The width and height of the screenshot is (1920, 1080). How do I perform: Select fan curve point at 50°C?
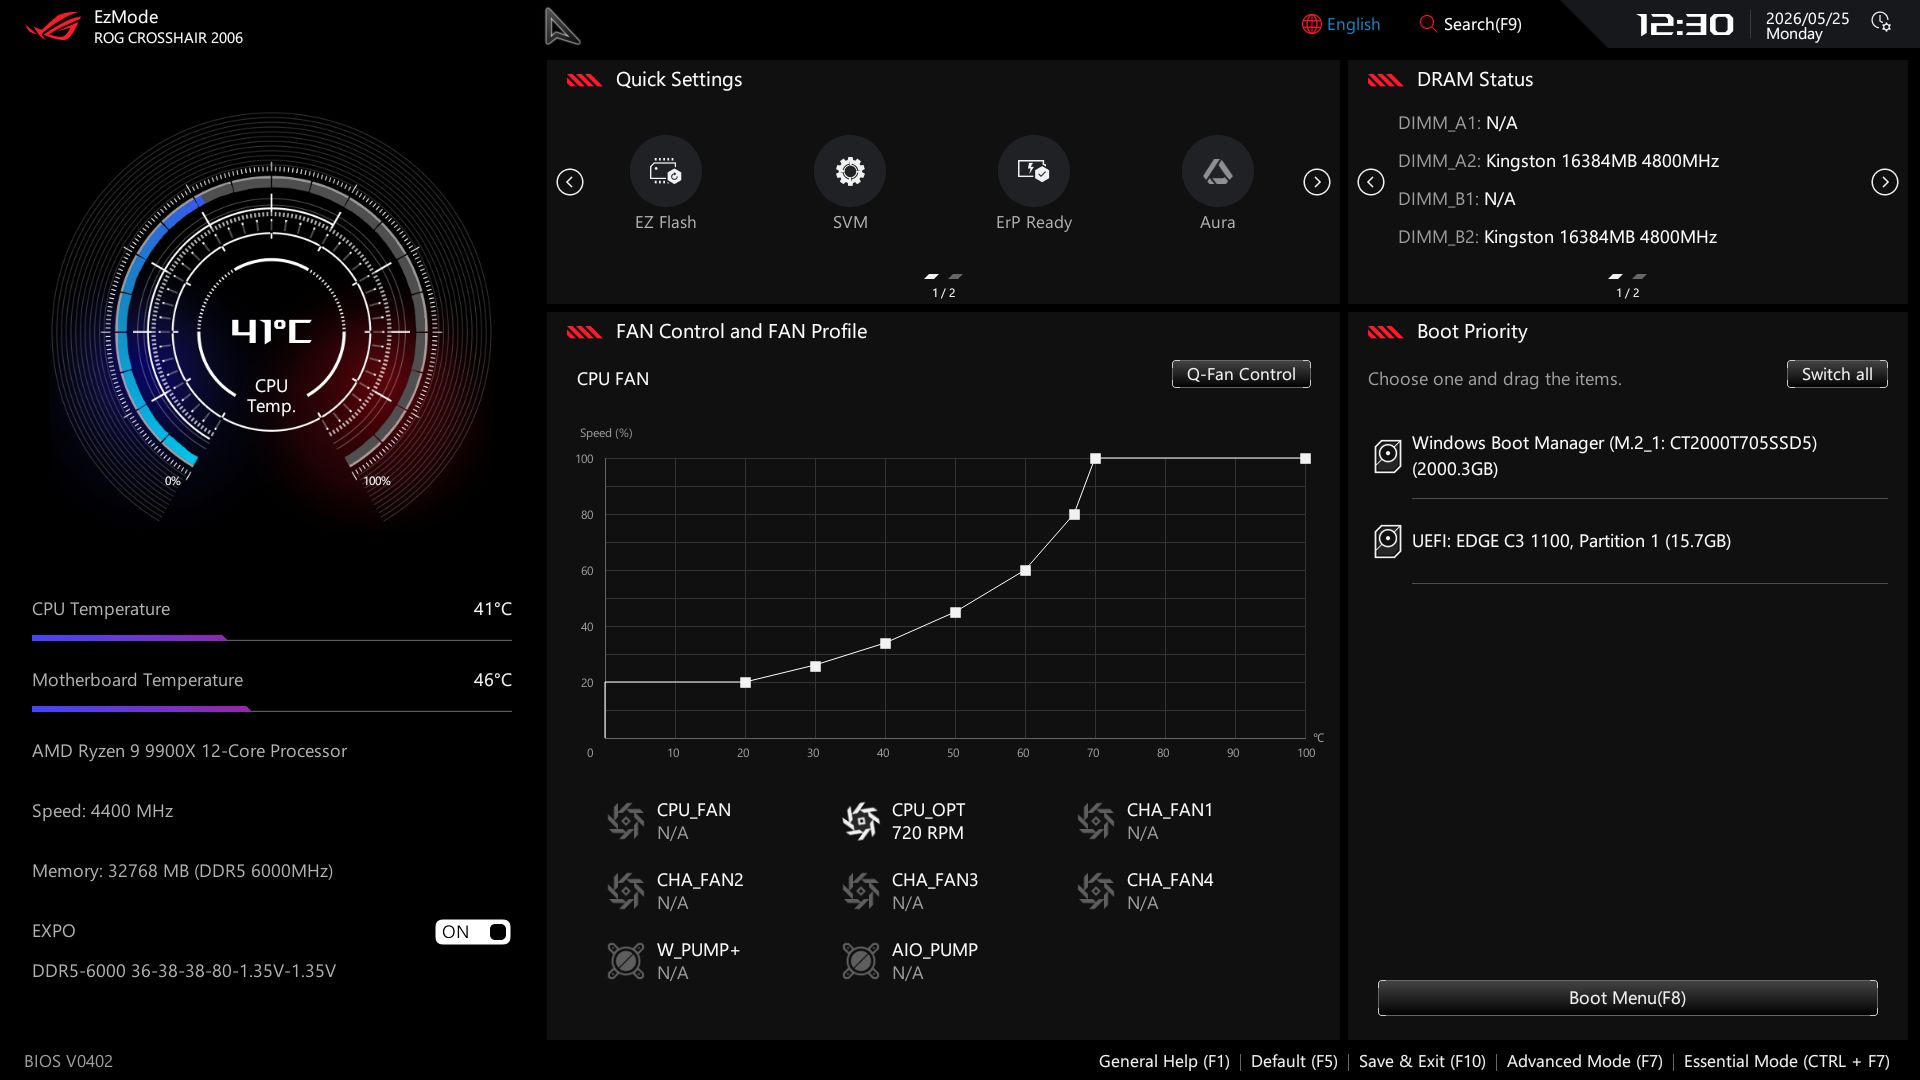click(x=955, y=613)
